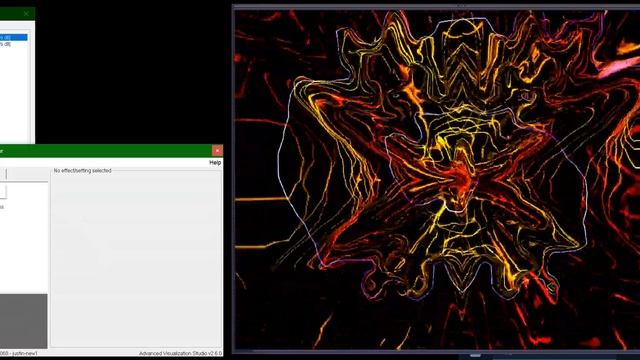Image resolution: width=640 pixels, height=360 pixels.
Task: Select the highlighted blue list entry
Action: (13, 37)
